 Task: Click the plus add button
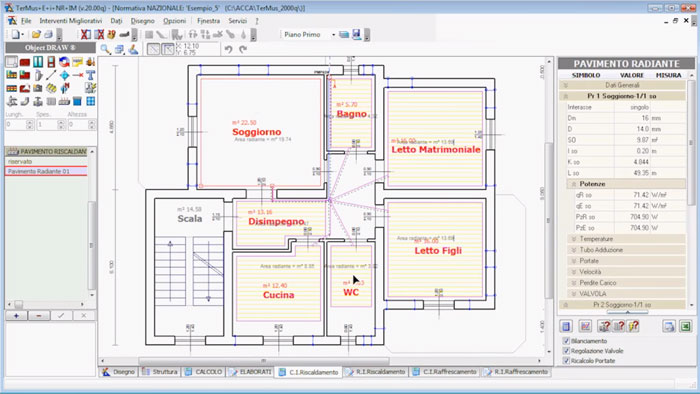tap(17, 315)
